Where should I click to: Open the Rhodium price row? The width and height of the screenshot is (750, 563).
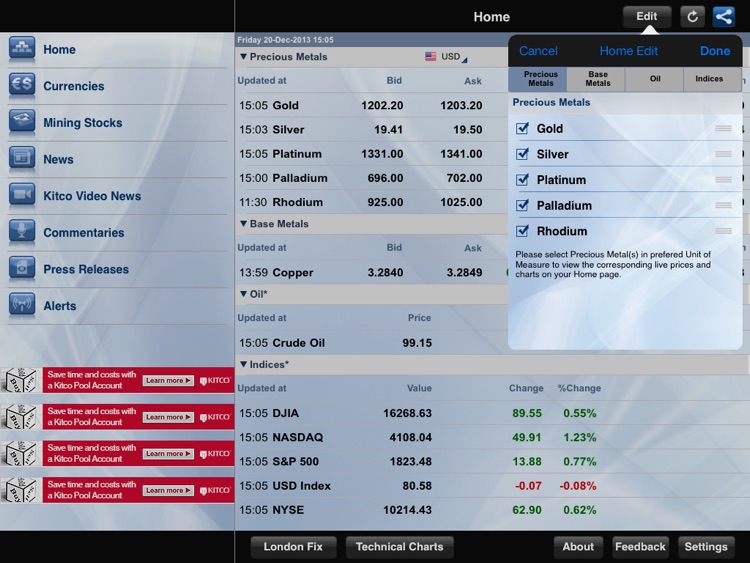(x=371, y=202)
